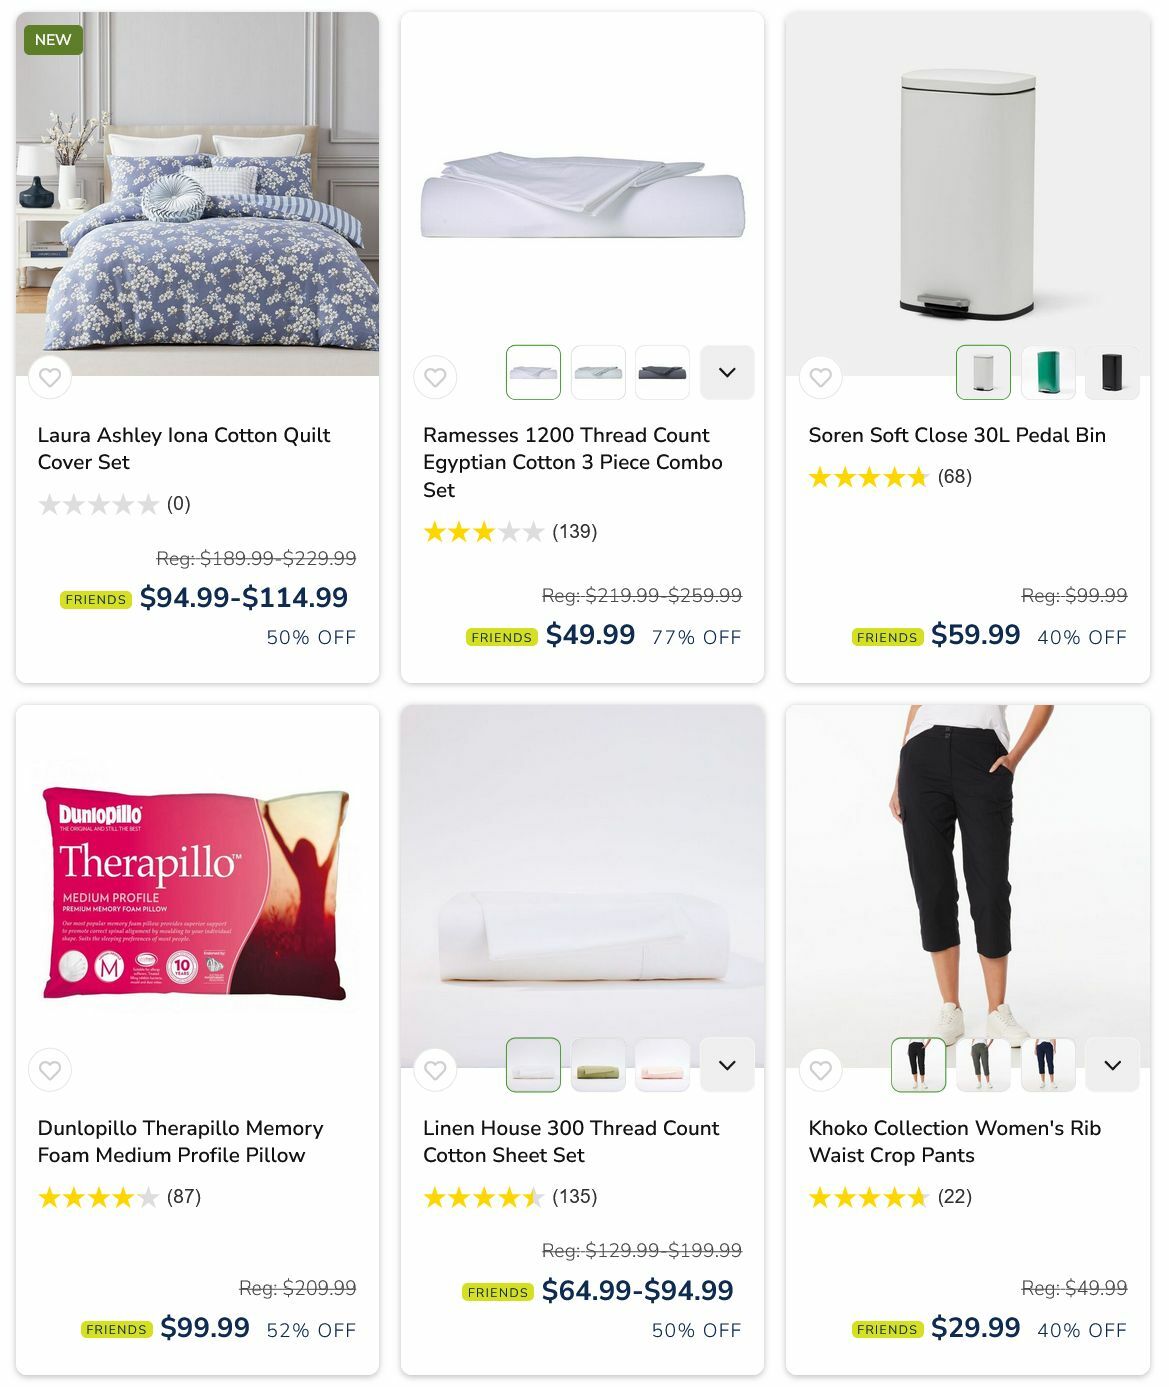The image size is (1169, 1387).
Task: Select green Soren pedal bin color
Action: (1048, 372)
